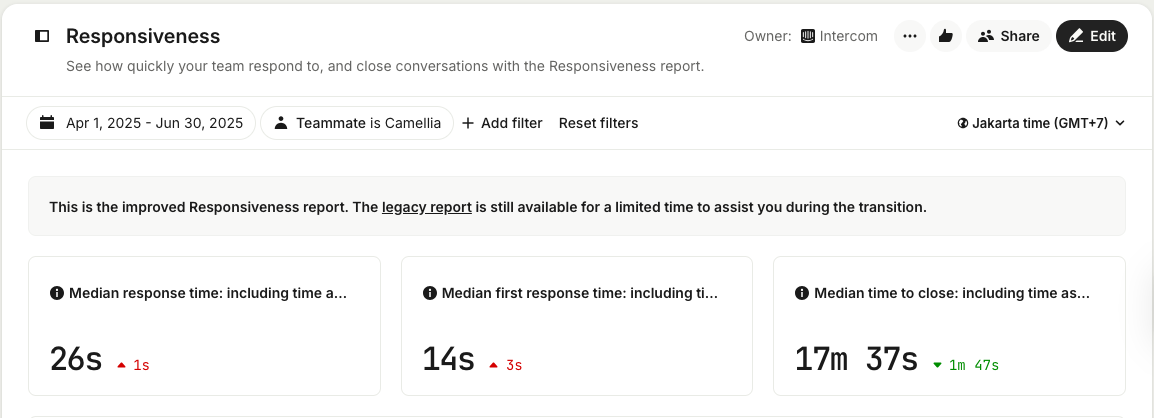Open the three-dot more options menu
The height and width of the screenshot is (418, 1154).
tap(909, 36)
